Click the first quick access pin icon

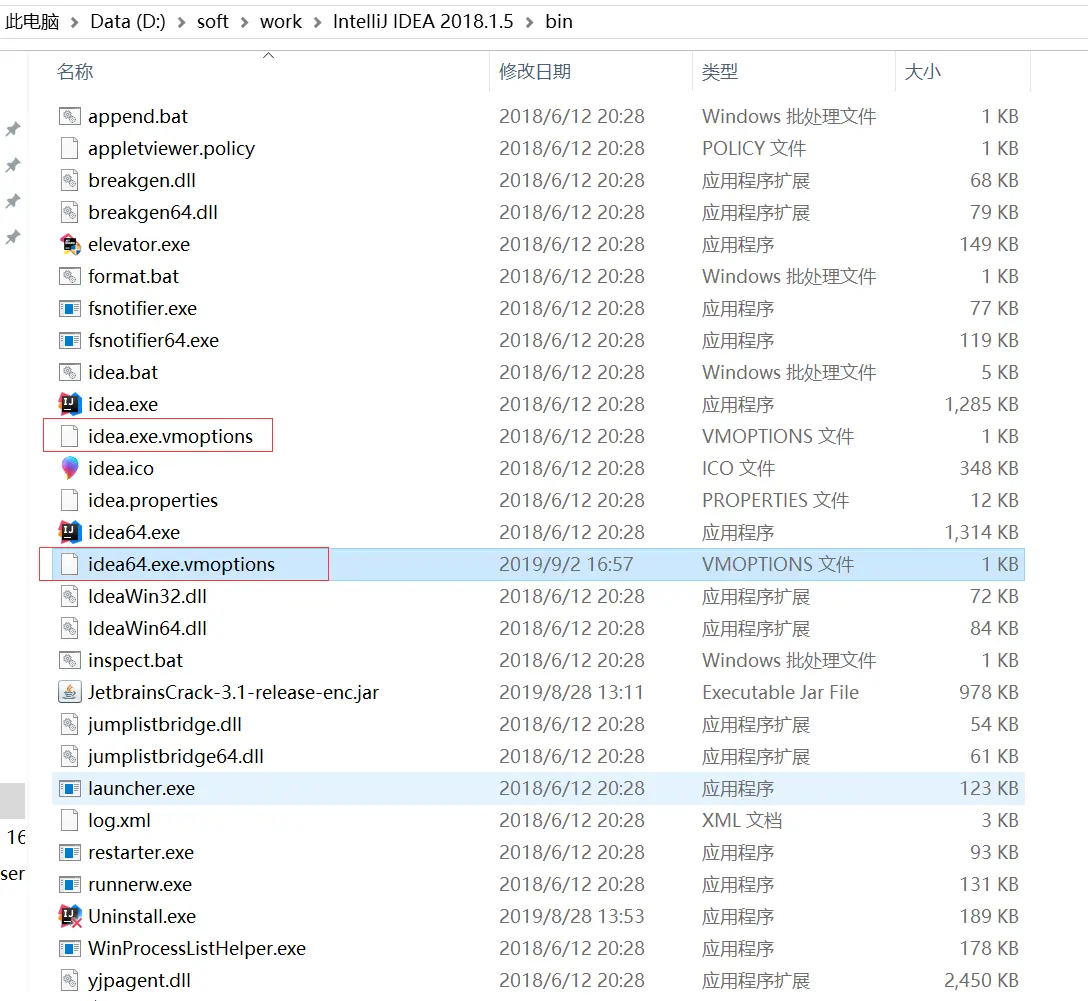pyautogui.click(x=12, y=129)
